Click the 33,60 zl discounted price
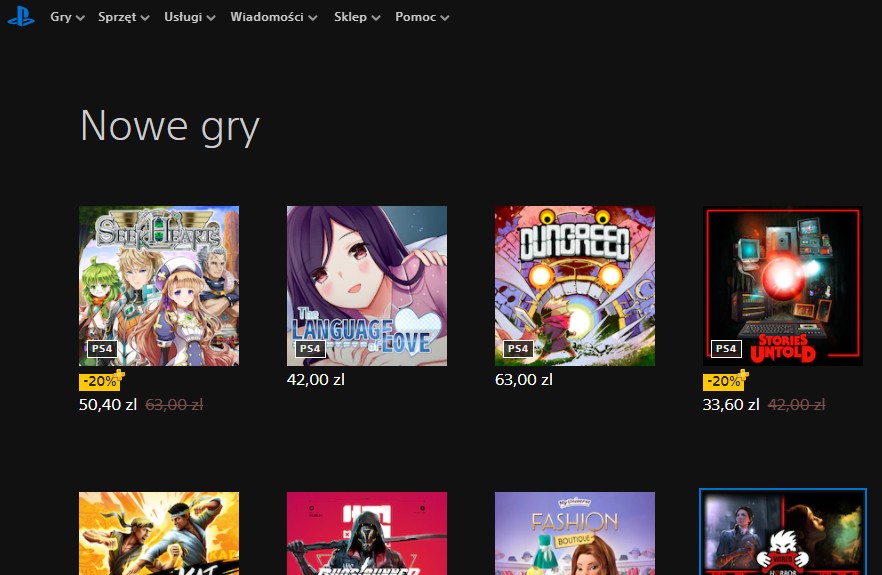This screenshot has height=575, width=882. click(x=731, y=405)
